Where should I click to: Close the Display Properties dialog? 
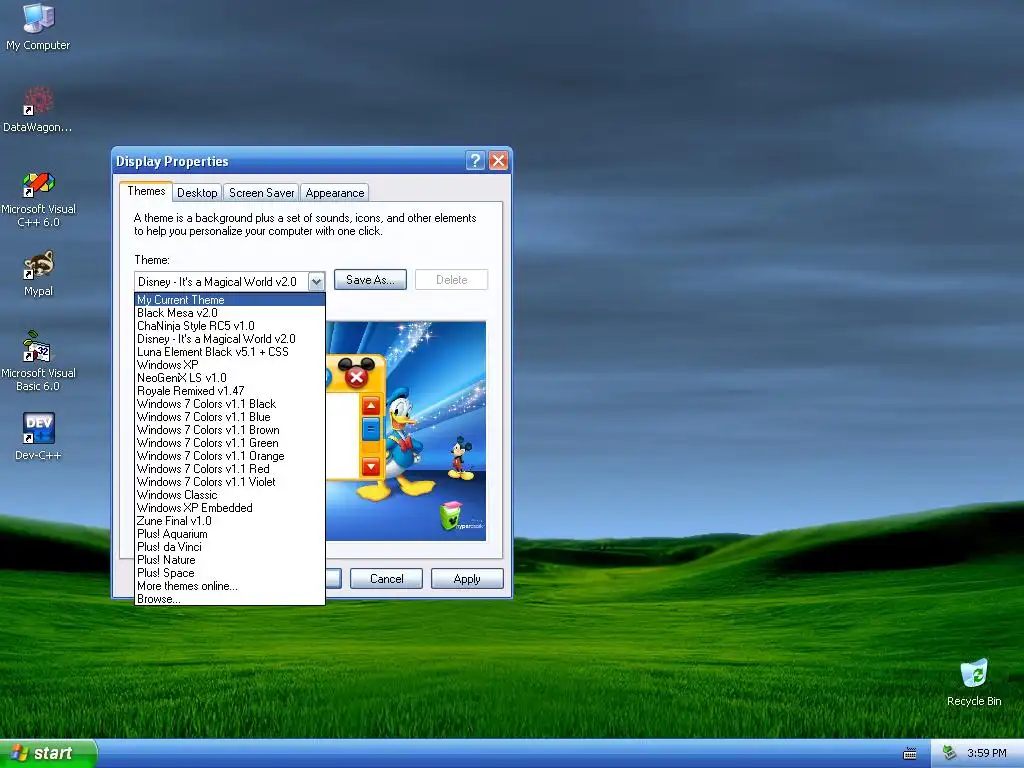498,161
